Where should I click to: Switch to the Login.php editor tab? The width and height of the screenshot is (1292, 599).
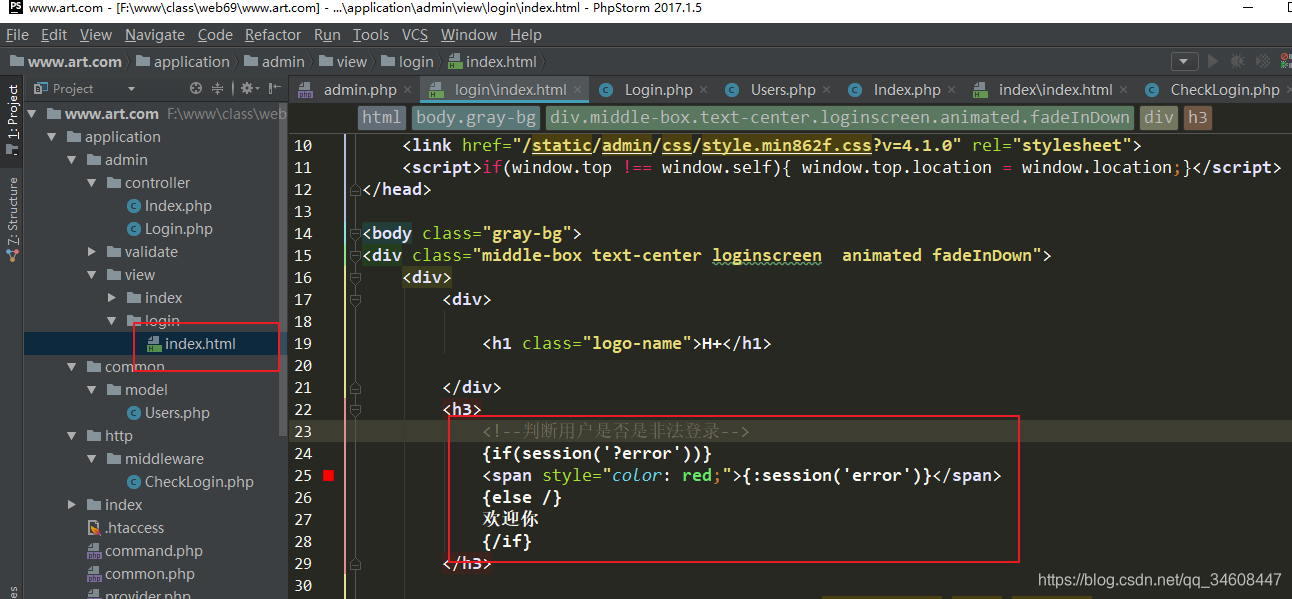coord(655,89)
